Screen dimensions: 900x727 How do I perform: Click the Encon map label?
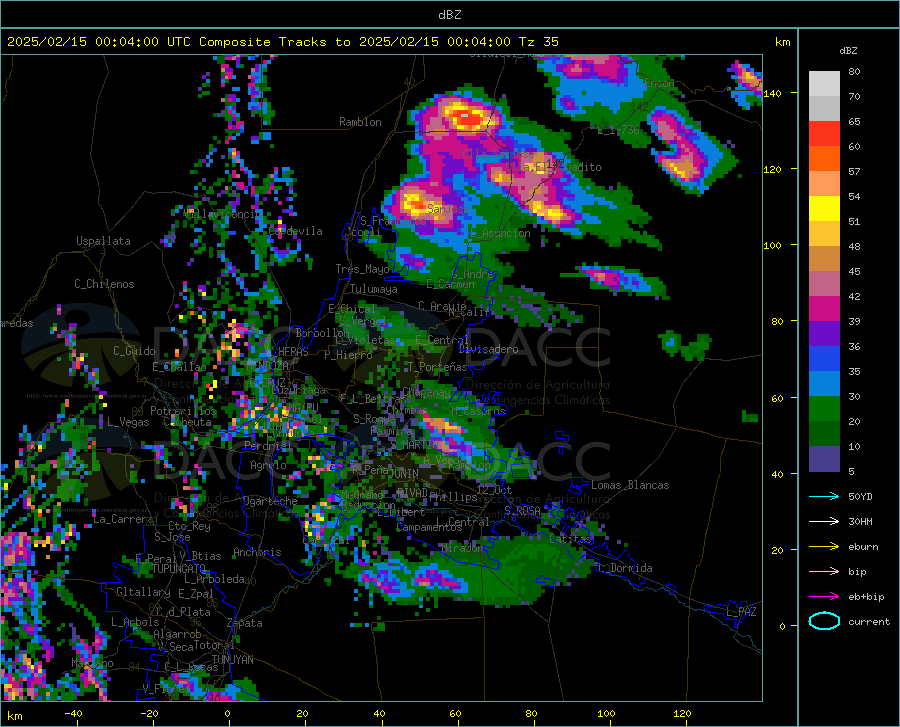pos(659,83)
